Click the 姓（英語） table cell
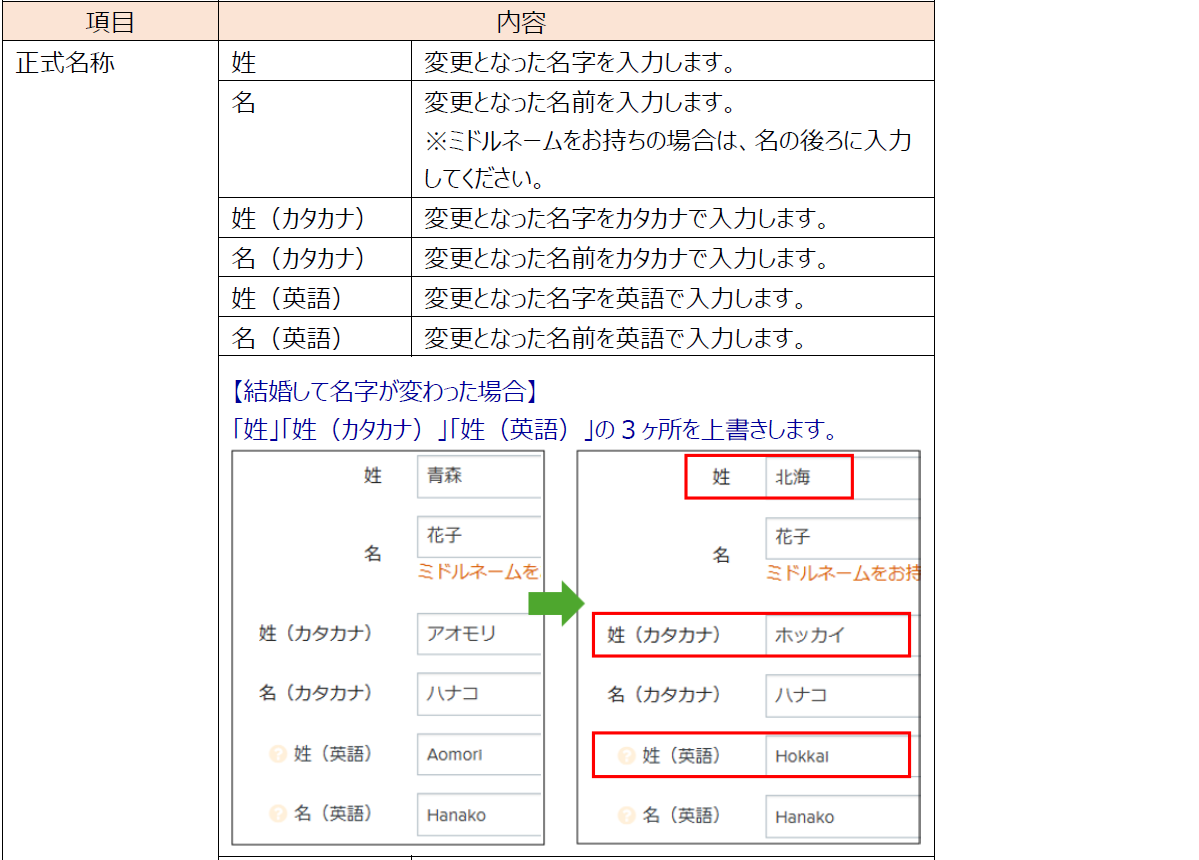Screen dimensions: 1199x860 pos(315,297)
